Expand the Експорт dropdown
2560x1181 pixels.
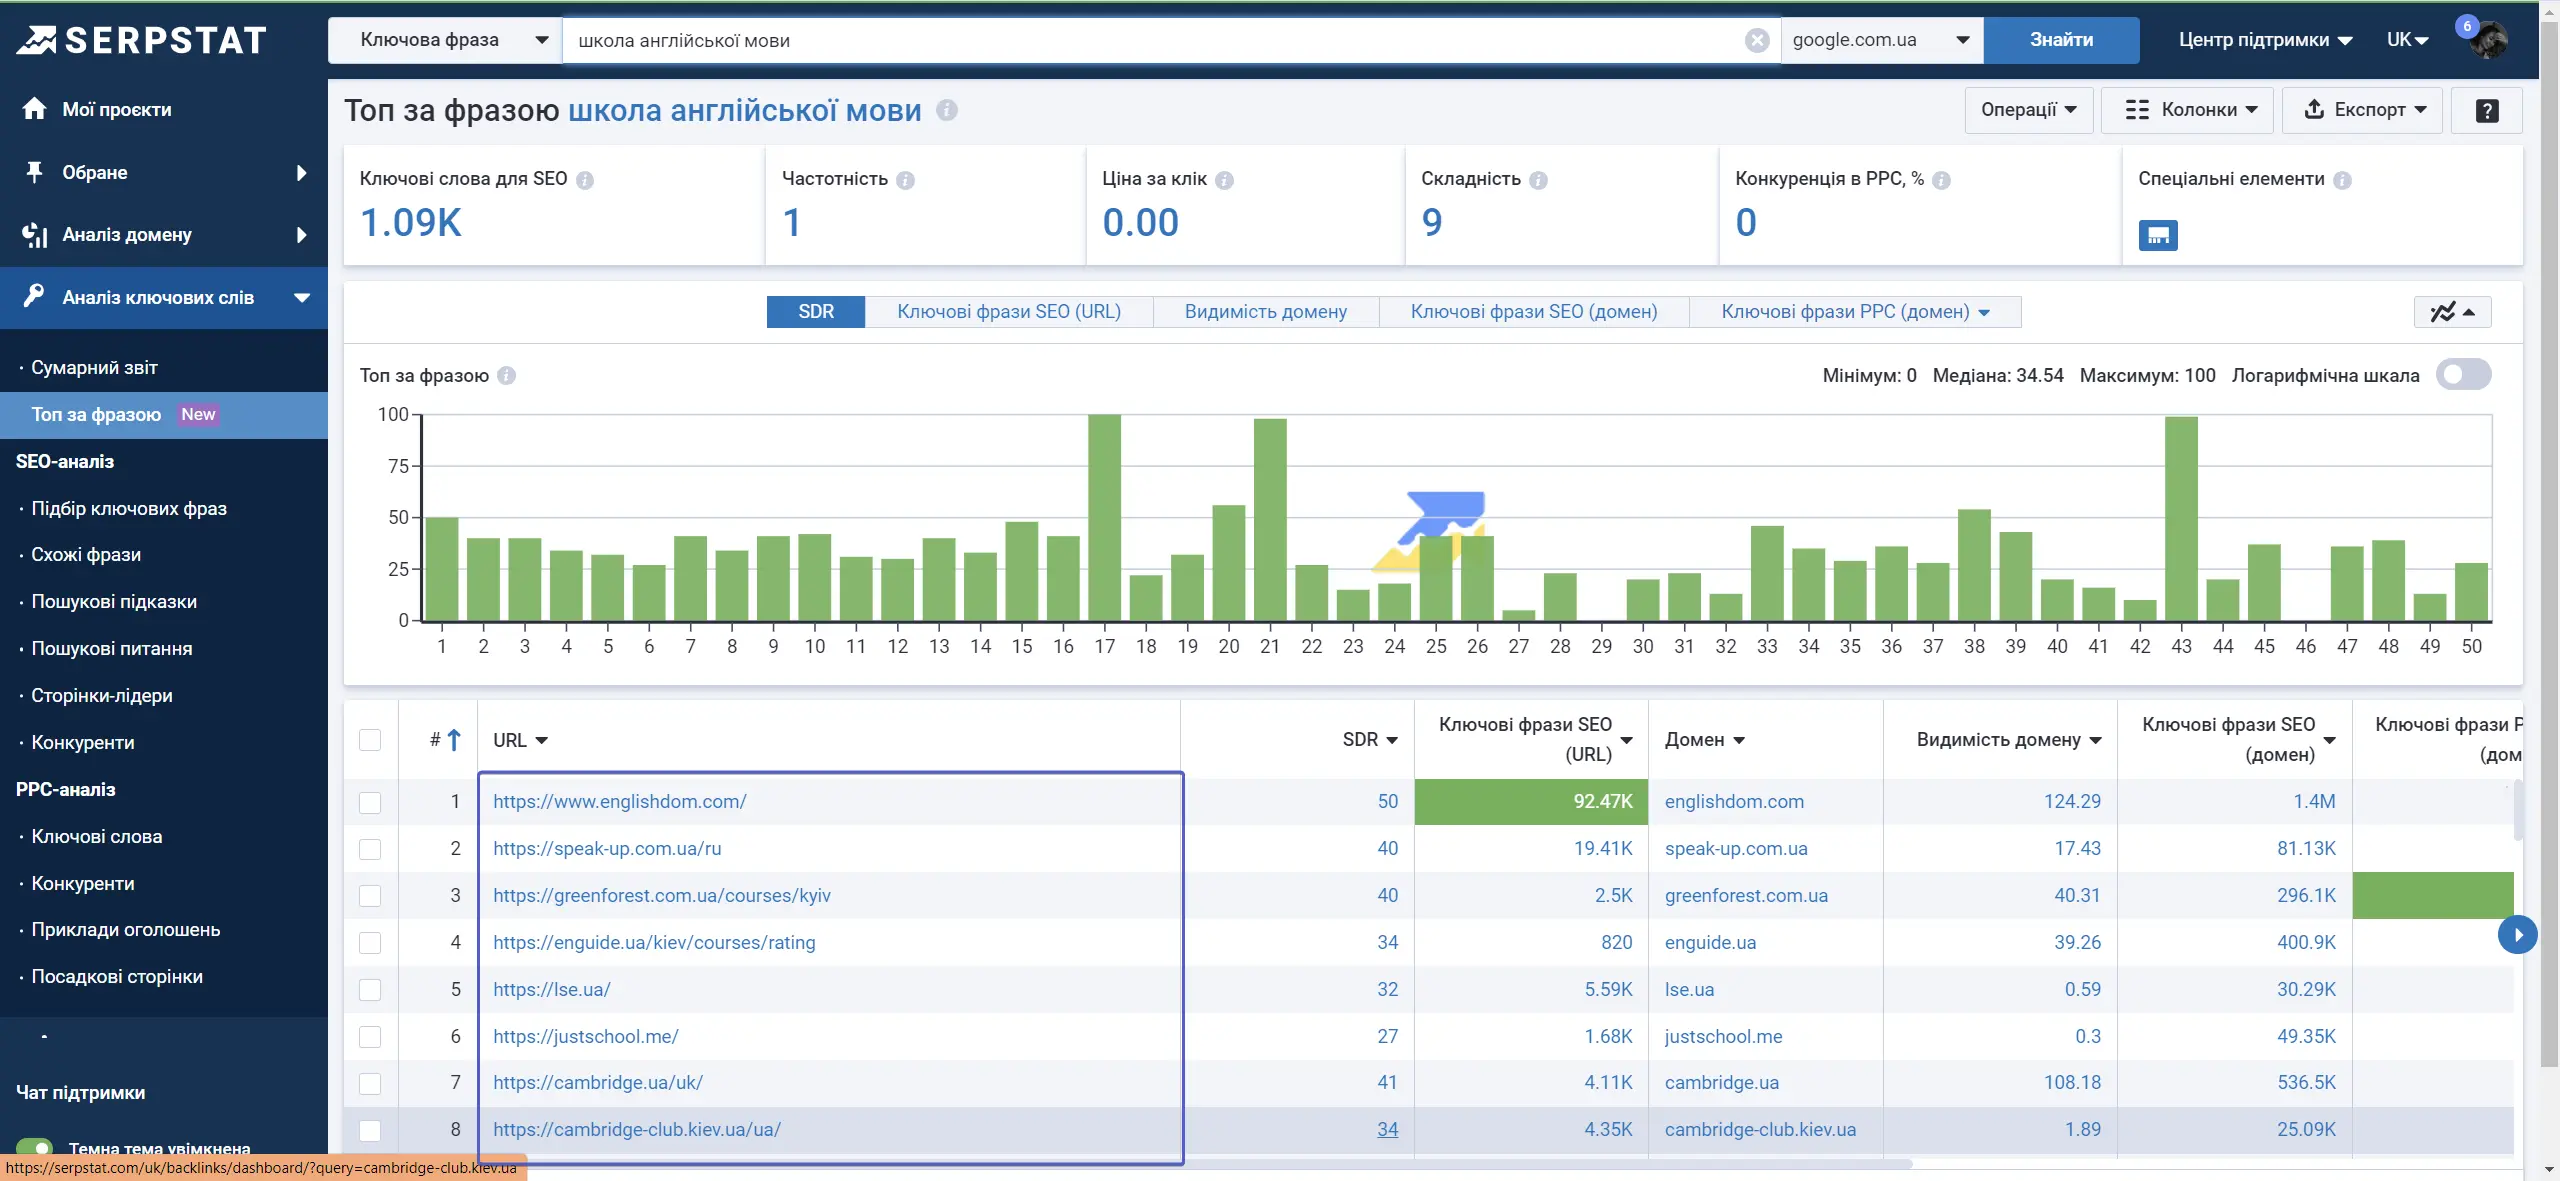pos(2364,110)
